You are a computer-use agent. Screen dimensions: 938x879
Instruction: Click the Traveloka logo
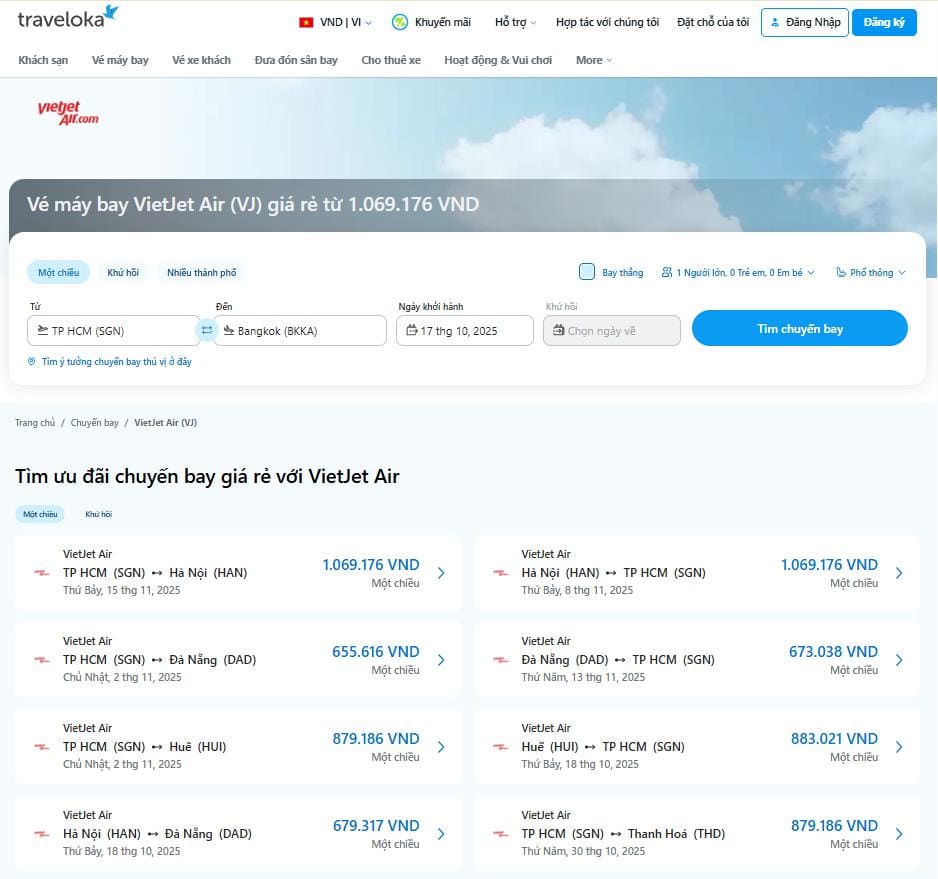click(68, 18)
